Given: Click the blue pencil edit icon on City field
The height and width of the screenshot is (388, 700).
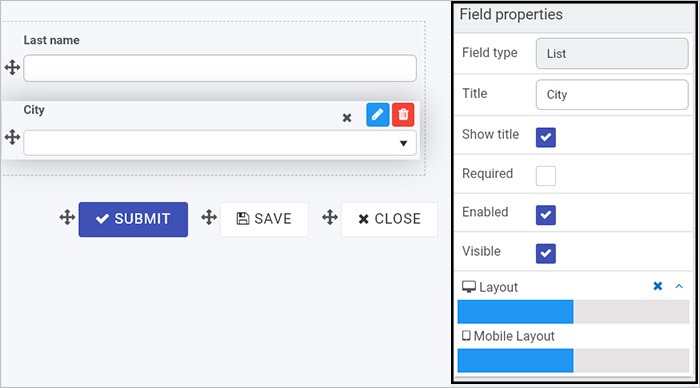Looking at the screenshot, I should (x=378, y=115).
